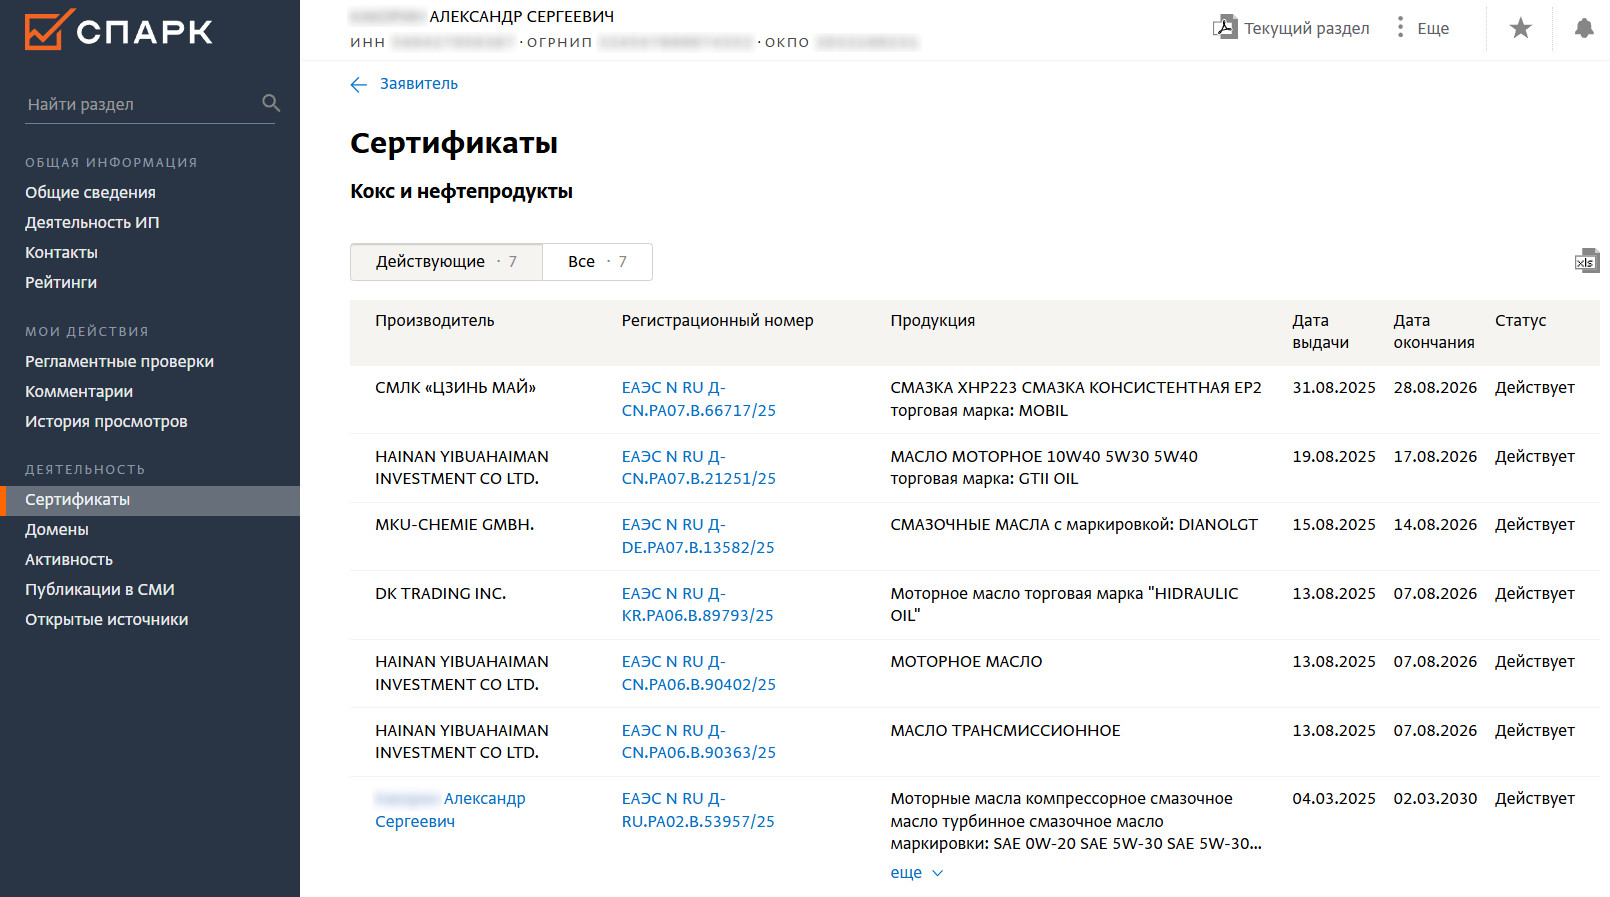Viewport: 1610px width, 897px height.
Task: Click the back arrow to Заявитель
Action: point(359,85)
